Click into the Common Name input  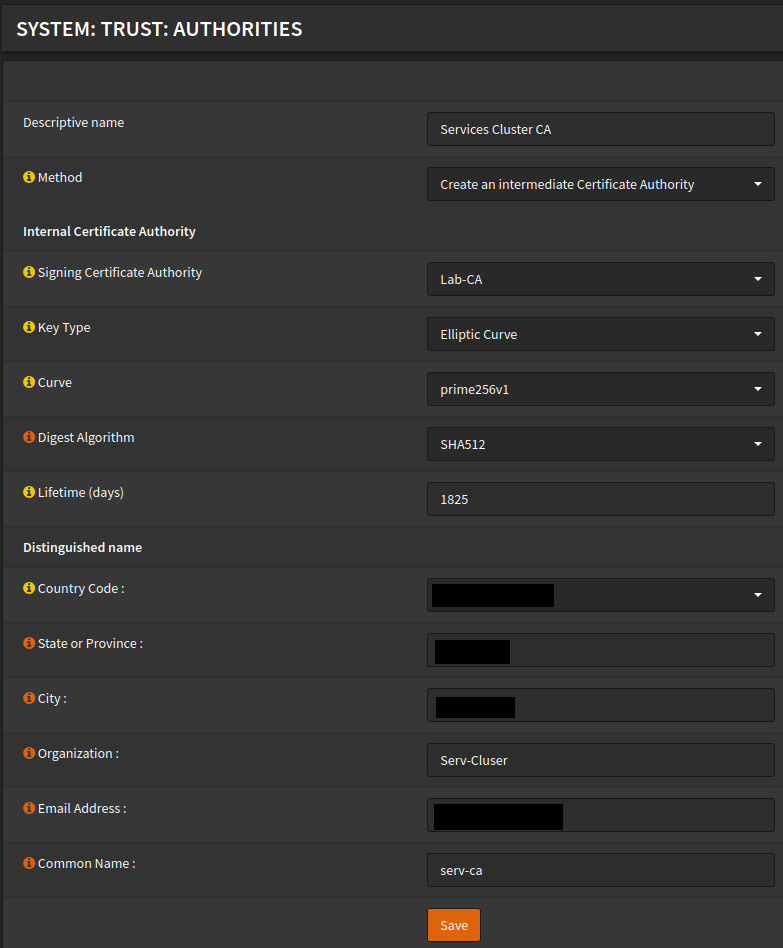pos(600,870)
